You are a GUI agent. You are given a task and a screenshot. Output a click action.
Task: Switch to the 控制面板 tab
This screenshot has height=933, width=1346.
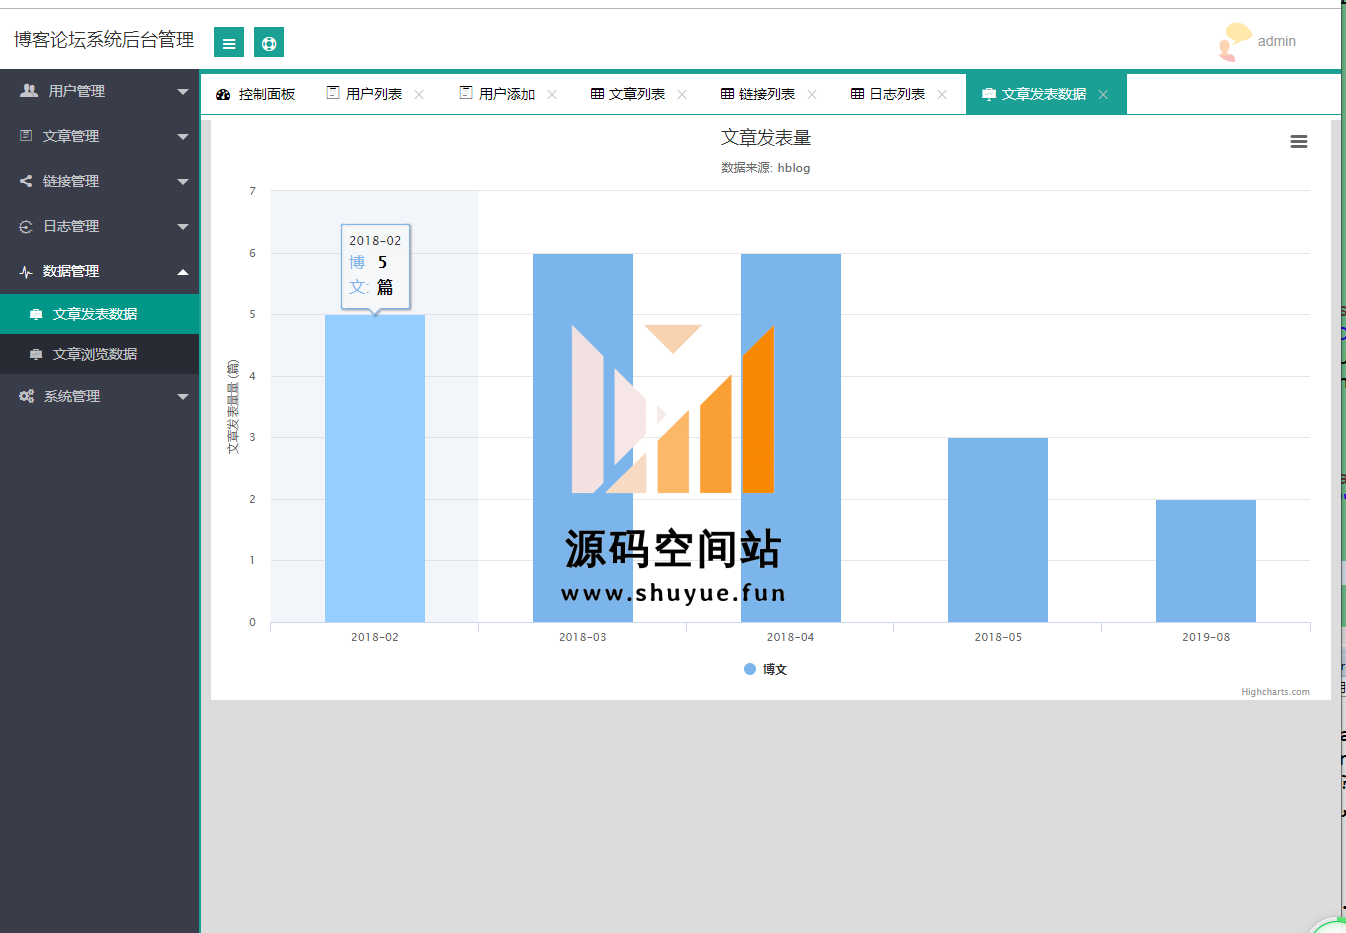tap(256, 94)
